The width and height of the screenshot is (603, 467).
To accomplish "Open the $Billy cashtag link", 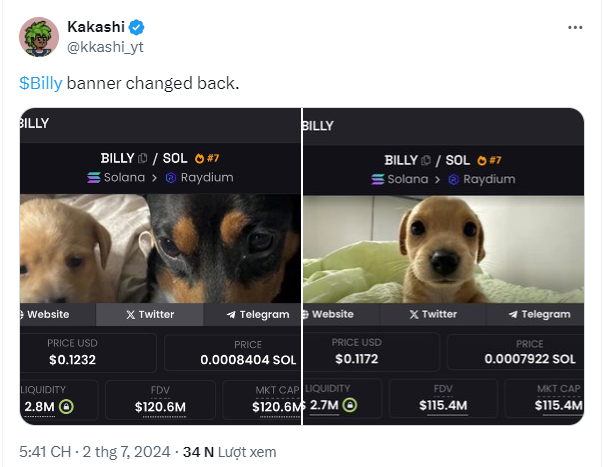I will pos(41,82).
